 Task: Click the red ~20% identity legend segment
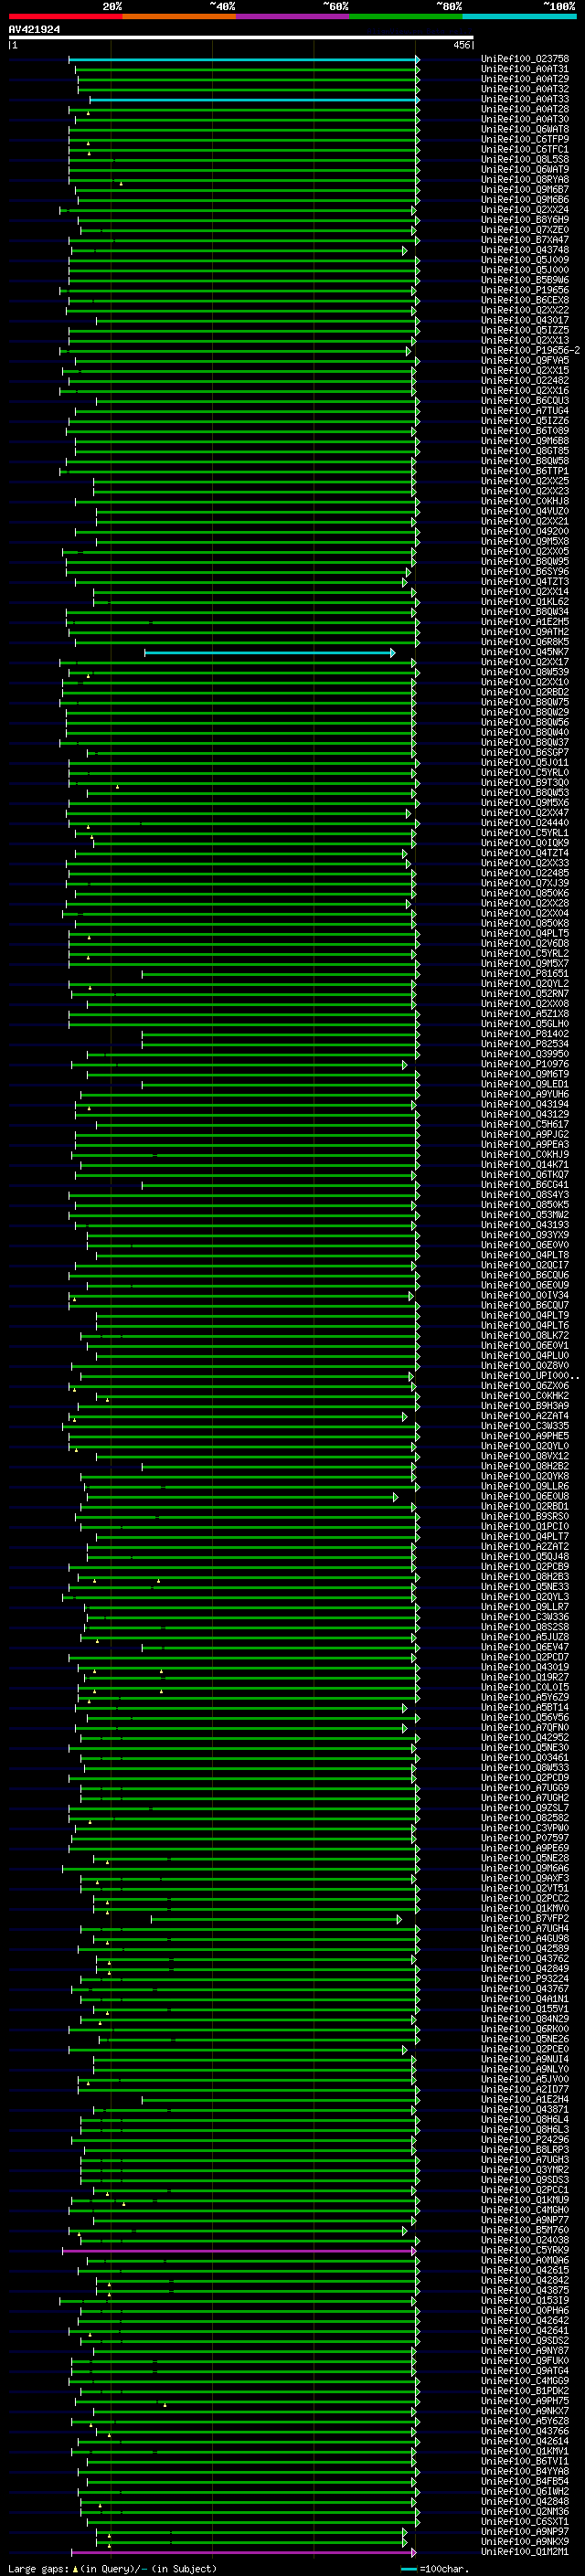[66, 17]
